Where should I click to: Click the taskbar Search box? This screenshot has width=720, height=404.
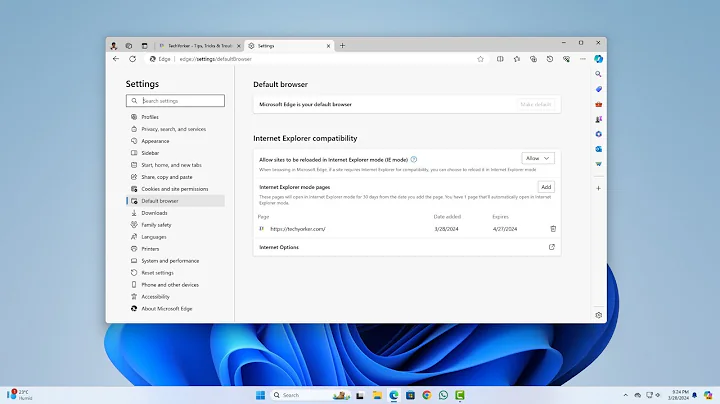pos(311,395)
